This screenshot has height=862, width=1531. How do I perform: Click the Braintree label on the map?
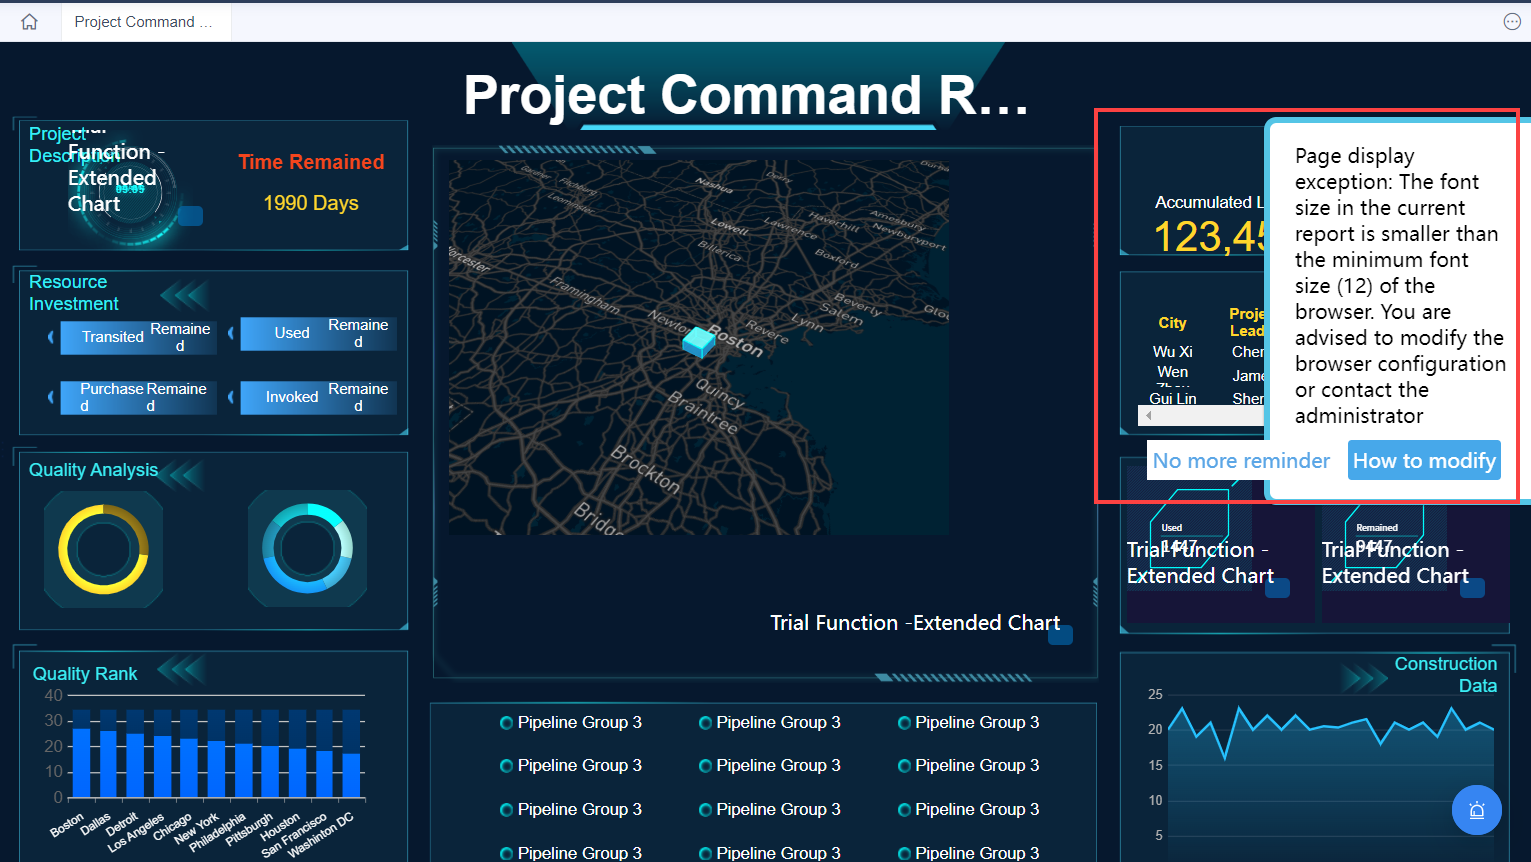point(703,413)
